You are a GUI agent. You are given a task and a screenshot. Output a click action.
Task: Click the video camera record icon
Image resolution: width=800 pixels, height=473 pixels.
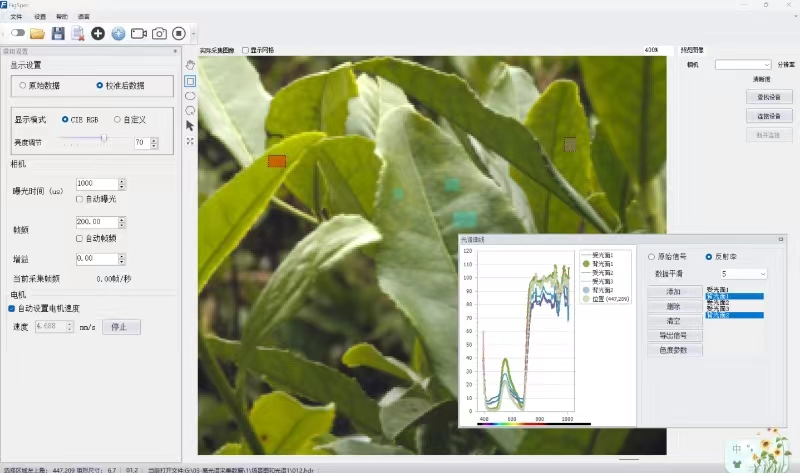(x=138, y=33)
